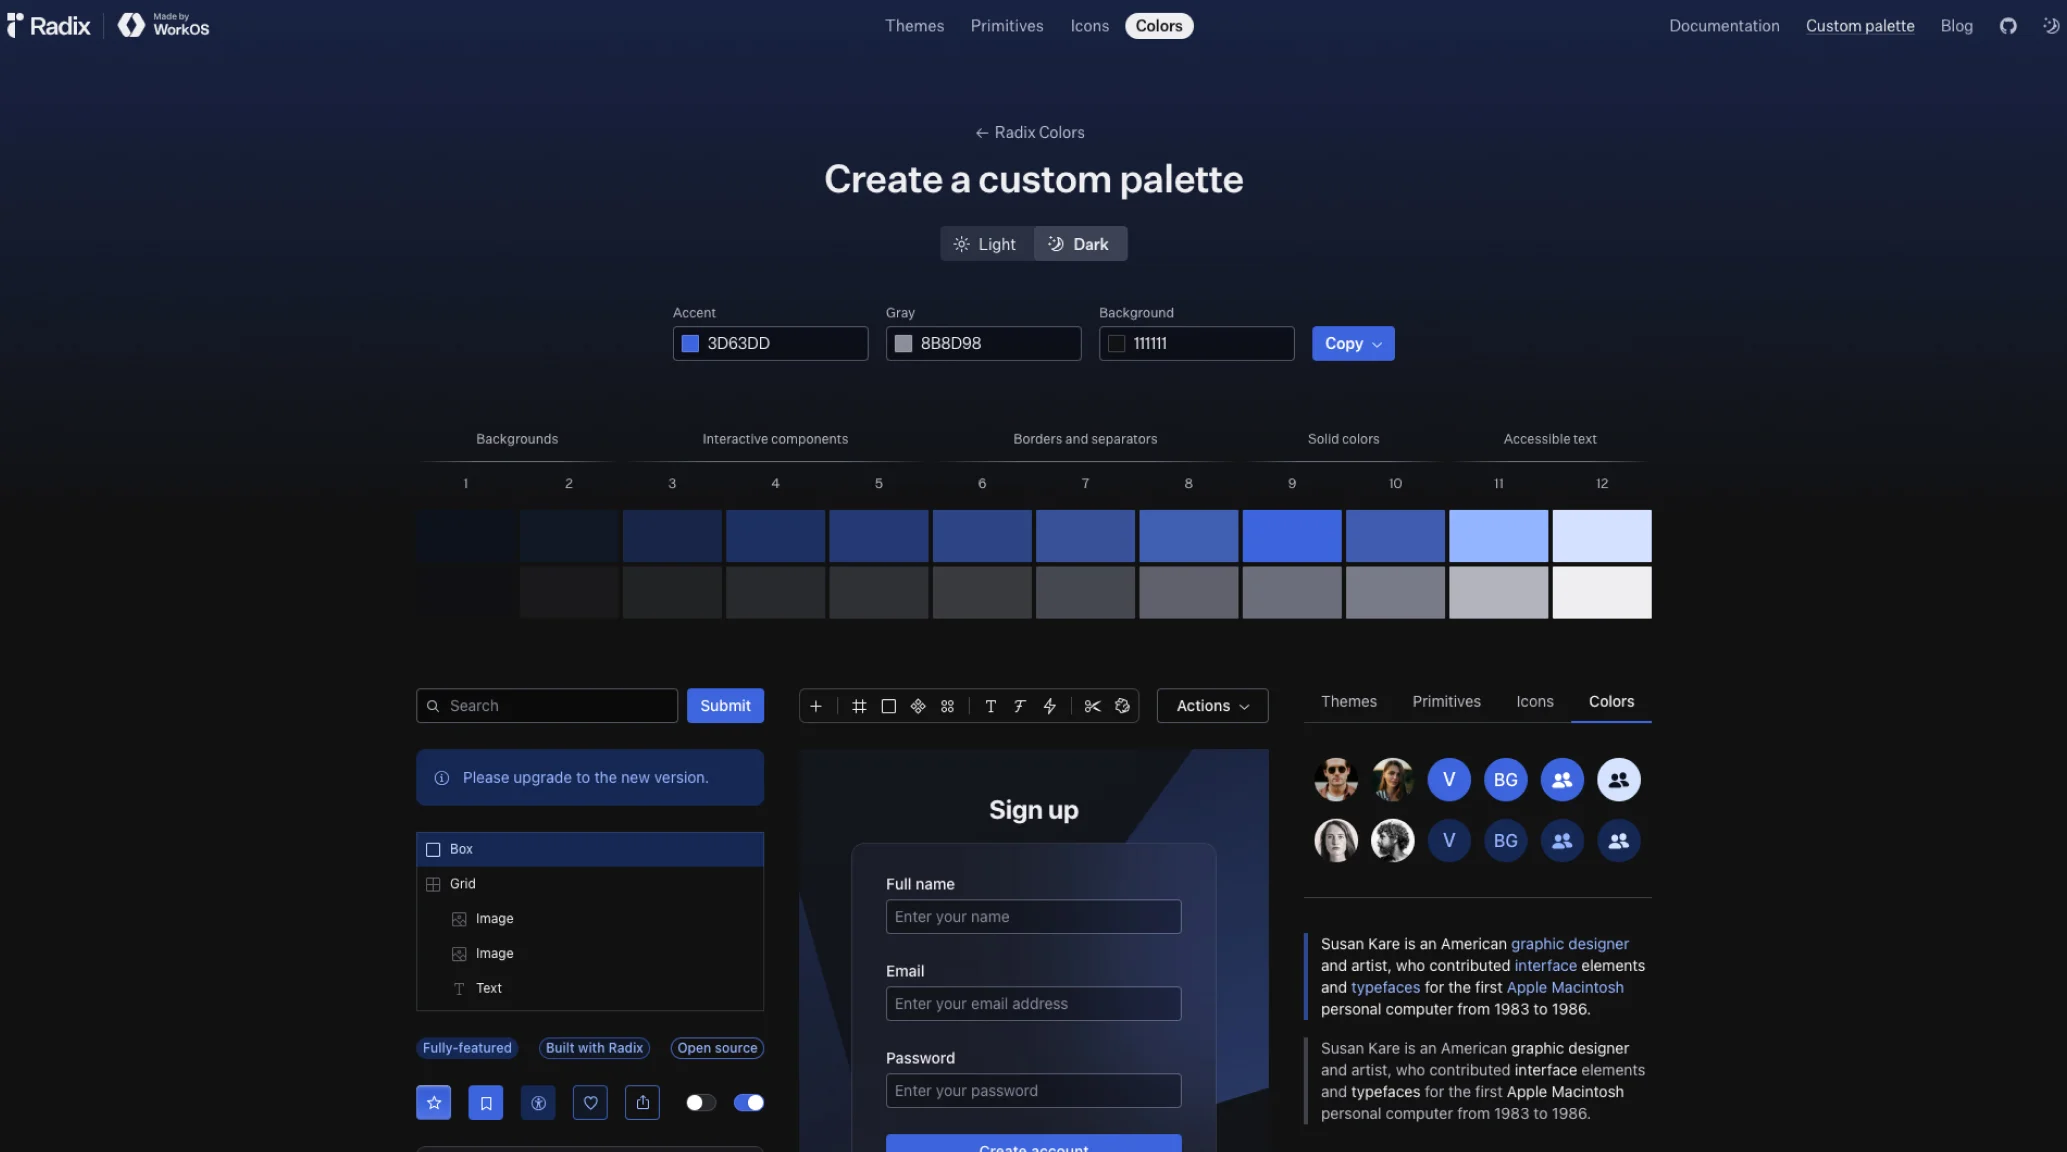Viewport: 2067px width, 1152px height.
Task: Open the Copy dropdown button
Action: [x=1353, y=344]
